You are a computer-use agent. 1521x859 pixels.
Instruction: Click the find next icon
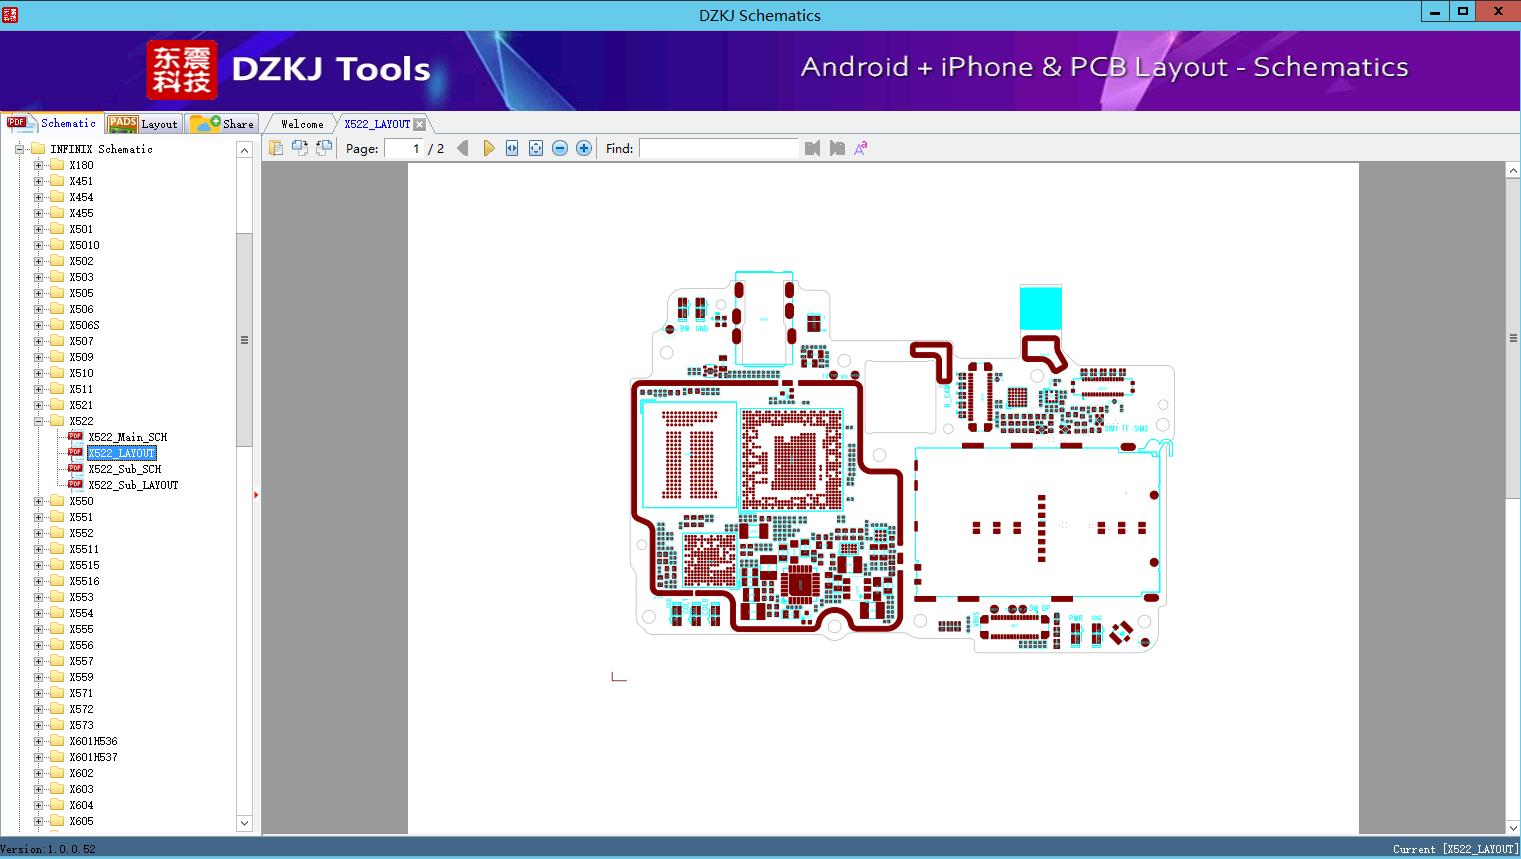tap(837, 148)
